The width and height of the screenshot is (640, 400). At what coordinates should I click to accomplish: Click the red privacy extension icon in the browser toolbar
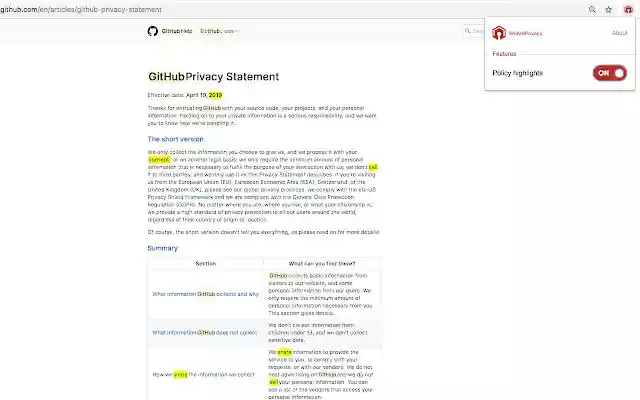point(628,9)
